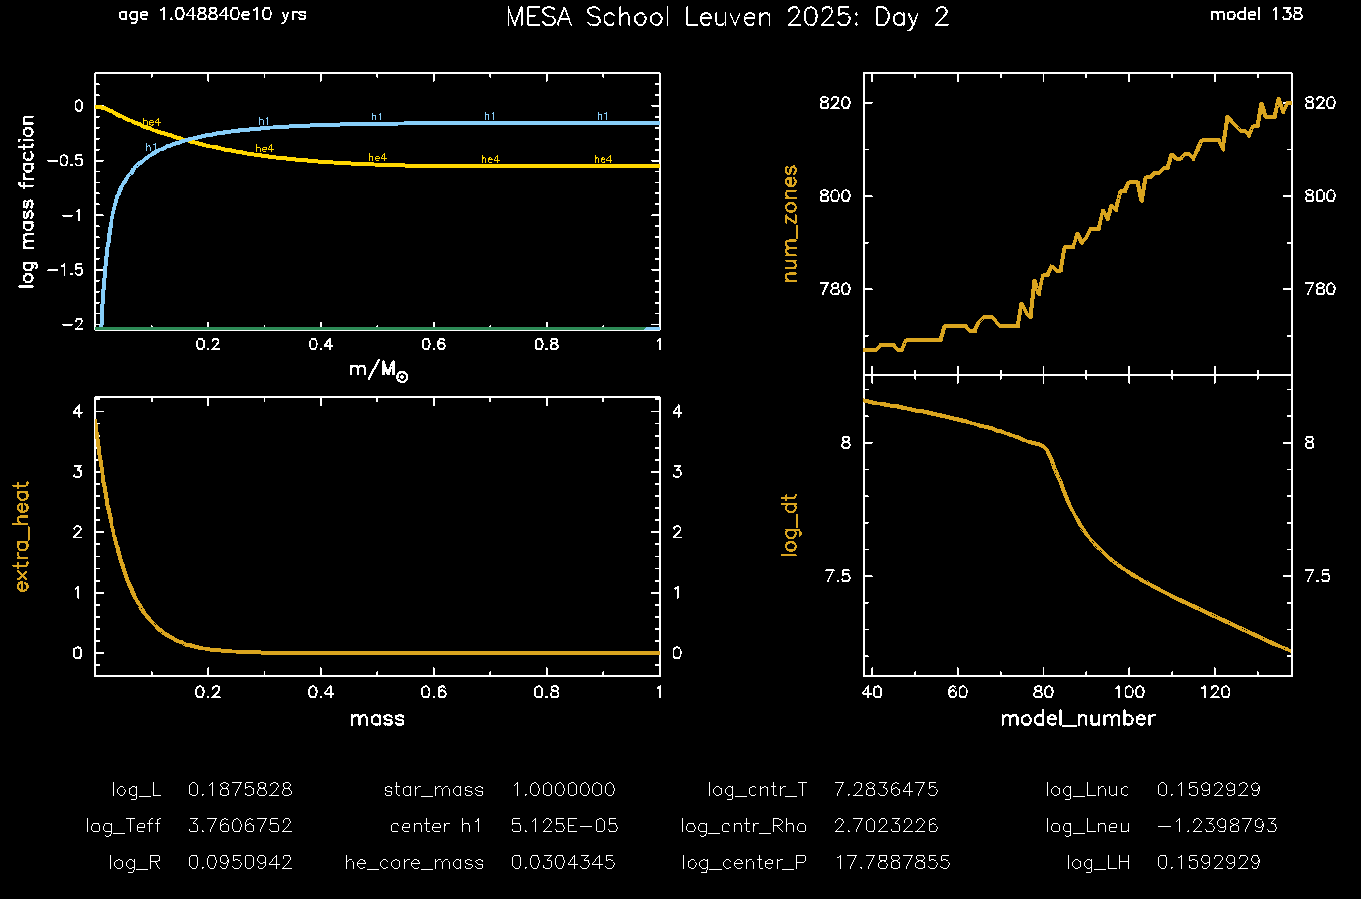This screenshot has height=899, width=1361.
Task: Select the he_core_mass value 0.0304345
Action: click(563, 862)
